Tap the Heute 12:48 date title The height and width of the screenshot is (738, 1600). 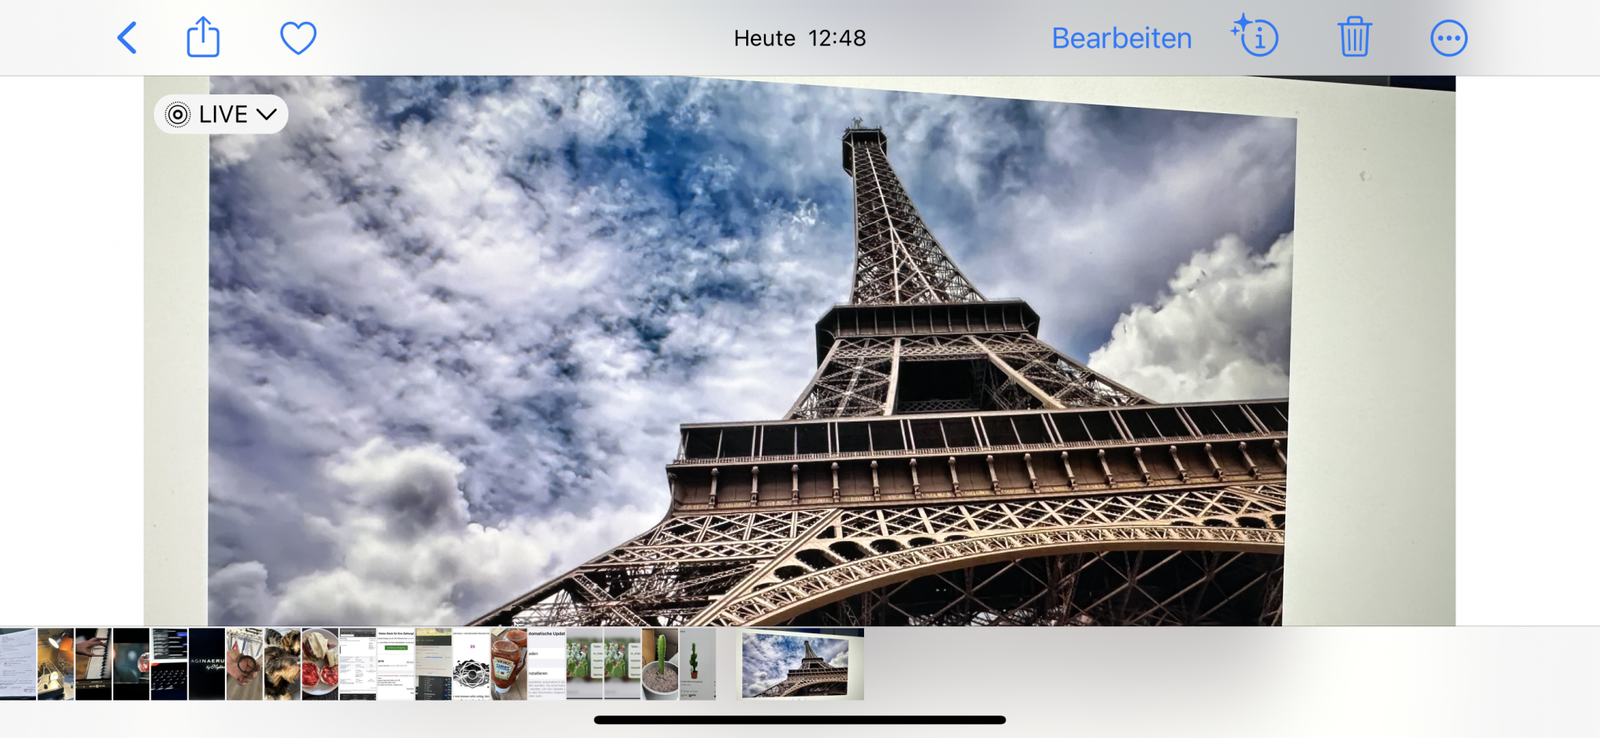(x=800, y=38)
